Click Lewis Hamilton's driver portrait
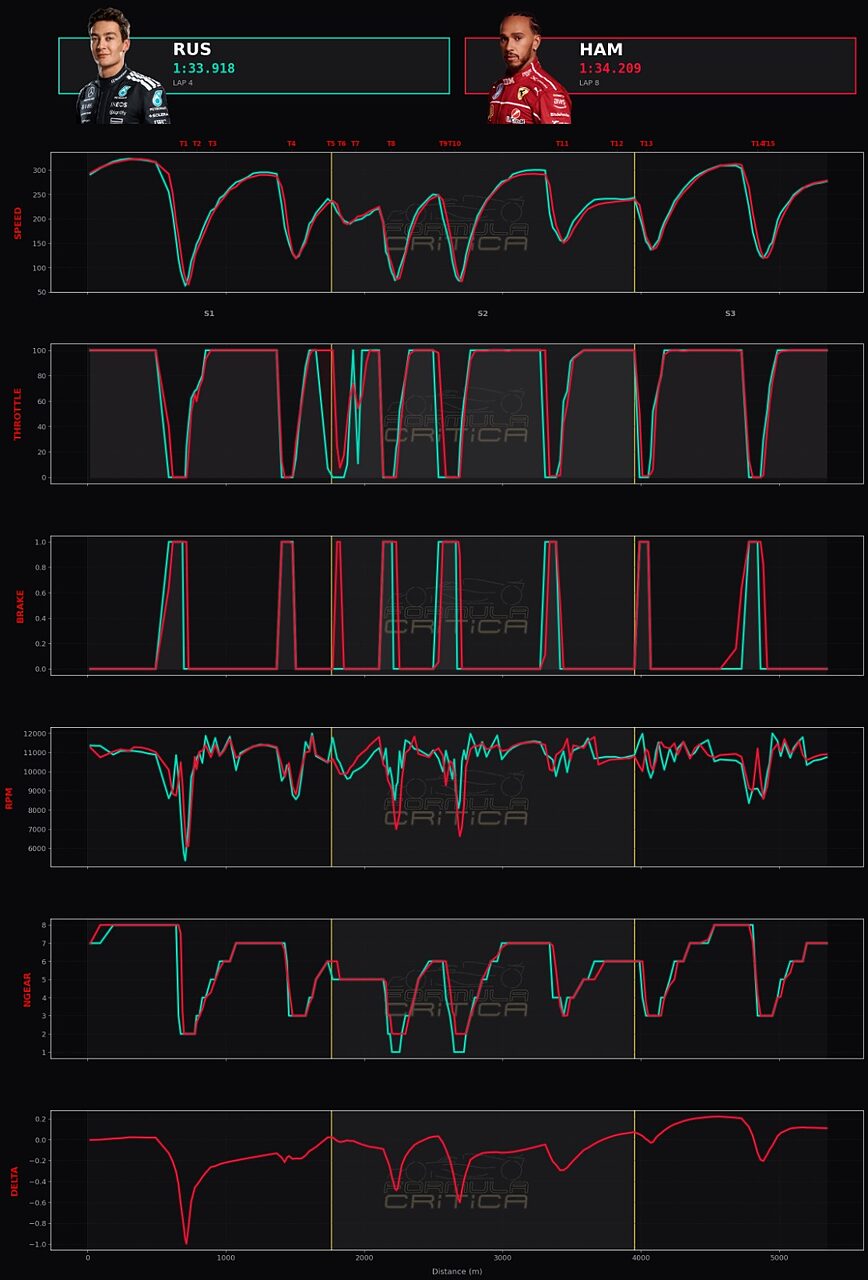Image resolution: width=868 pixels, height=1280 pixels. [528, 68]
